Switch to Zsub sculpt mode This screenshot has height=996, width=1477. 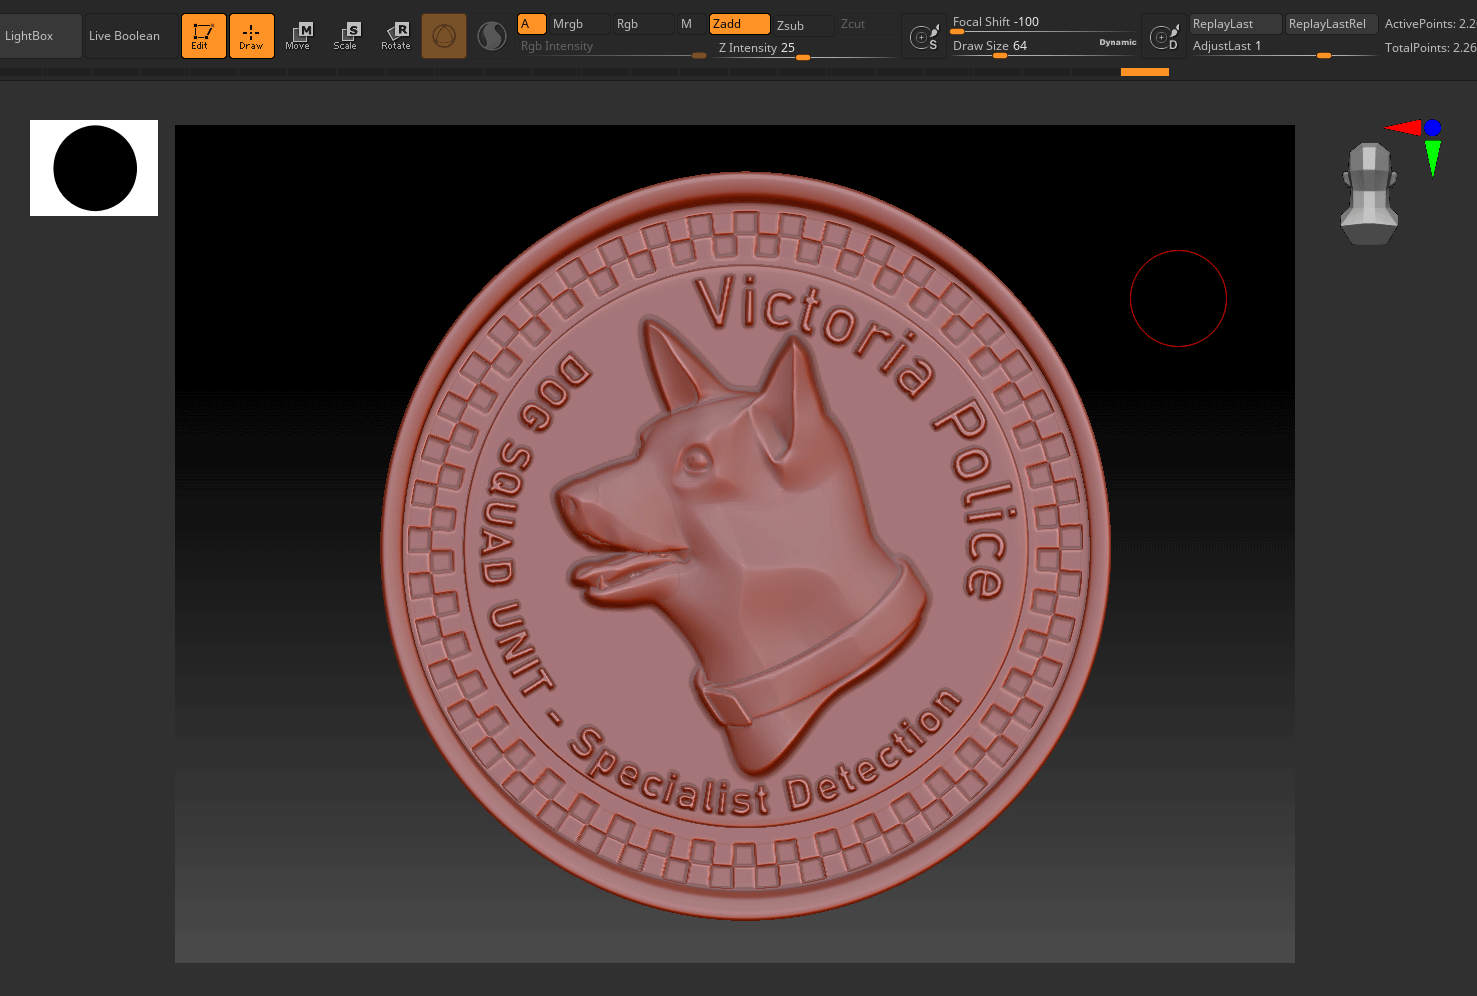pyautogui.click(x=803, y=25)
